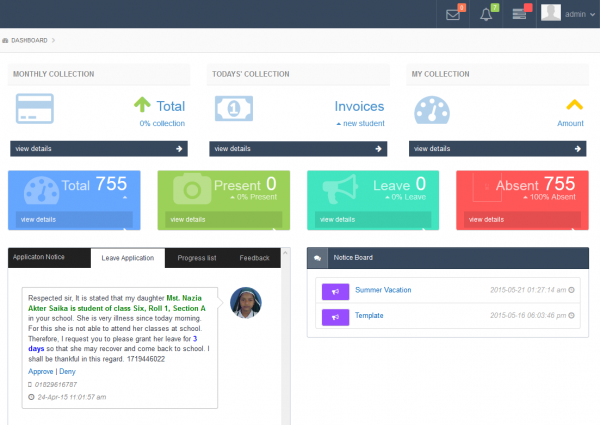The height and width of the screenshot is (425, 600).
Task: Expand the admin user dropdown menu
Action: point(568,14)
